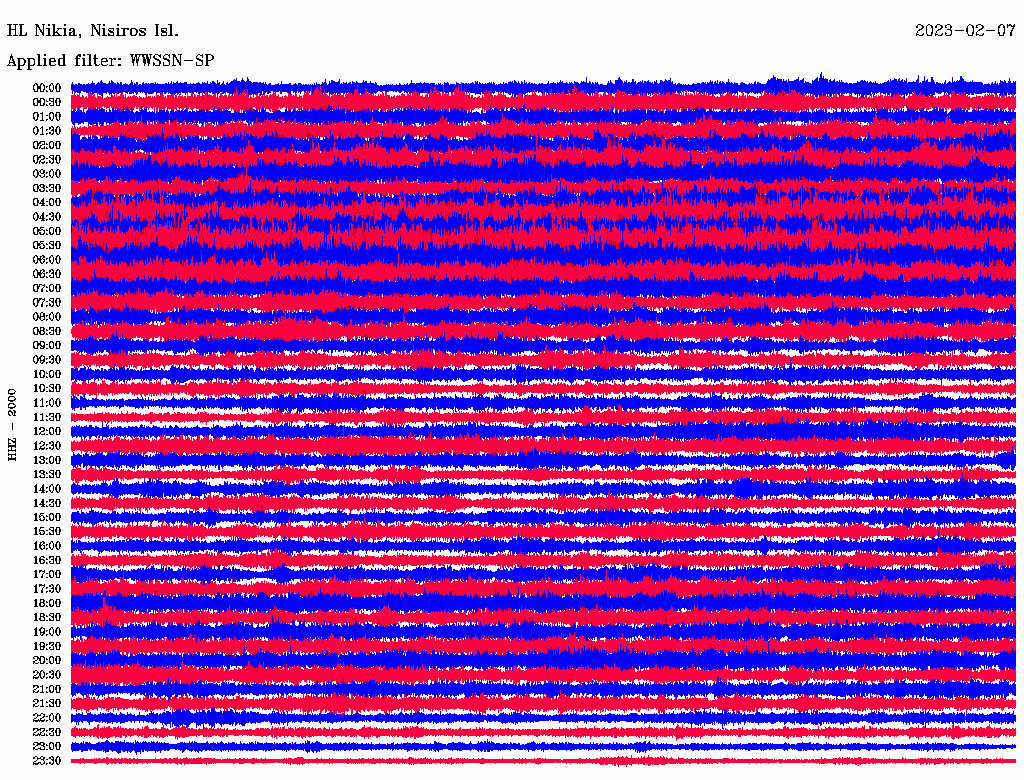Select the 13:00 time label
The height and width of the screenshot is (780, 1024).
(47, 460)
